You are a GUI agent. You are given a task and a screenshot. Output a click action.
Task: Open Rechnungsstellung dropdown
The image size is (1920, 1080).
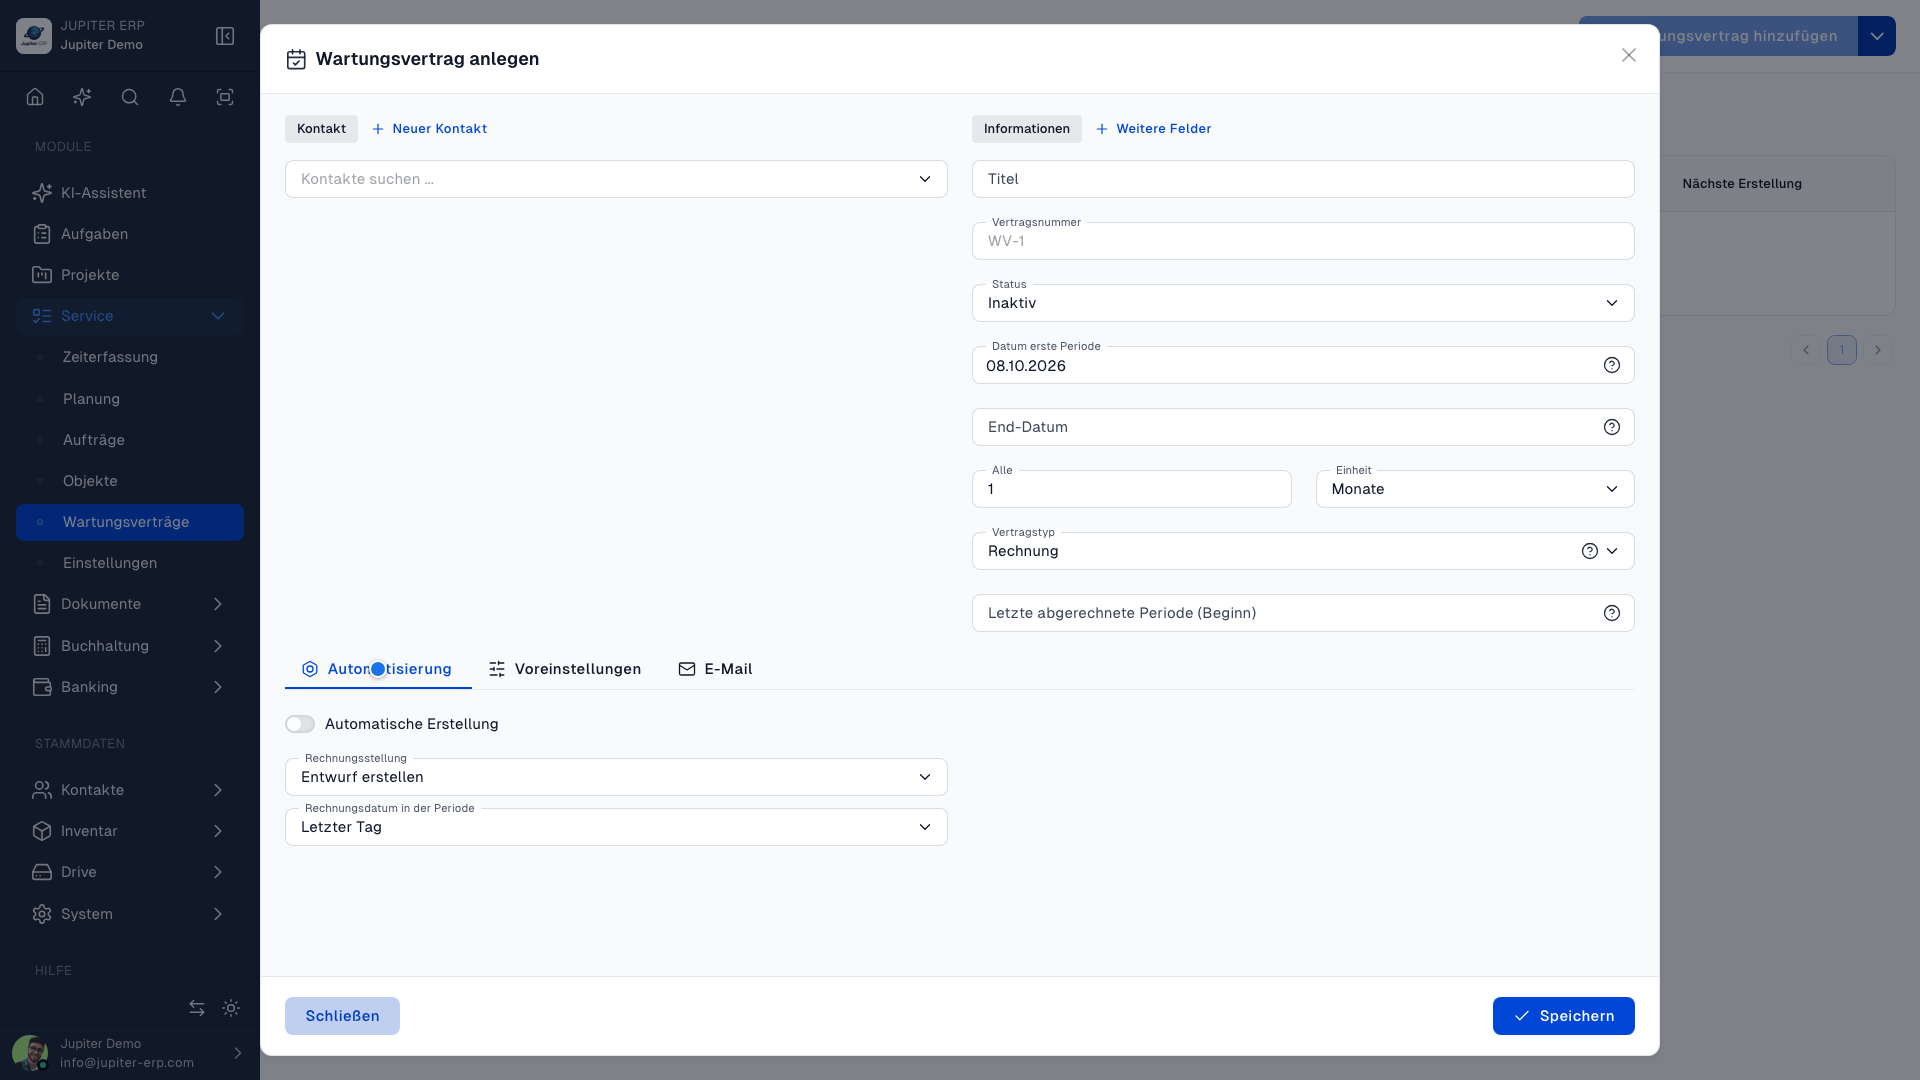616,777
